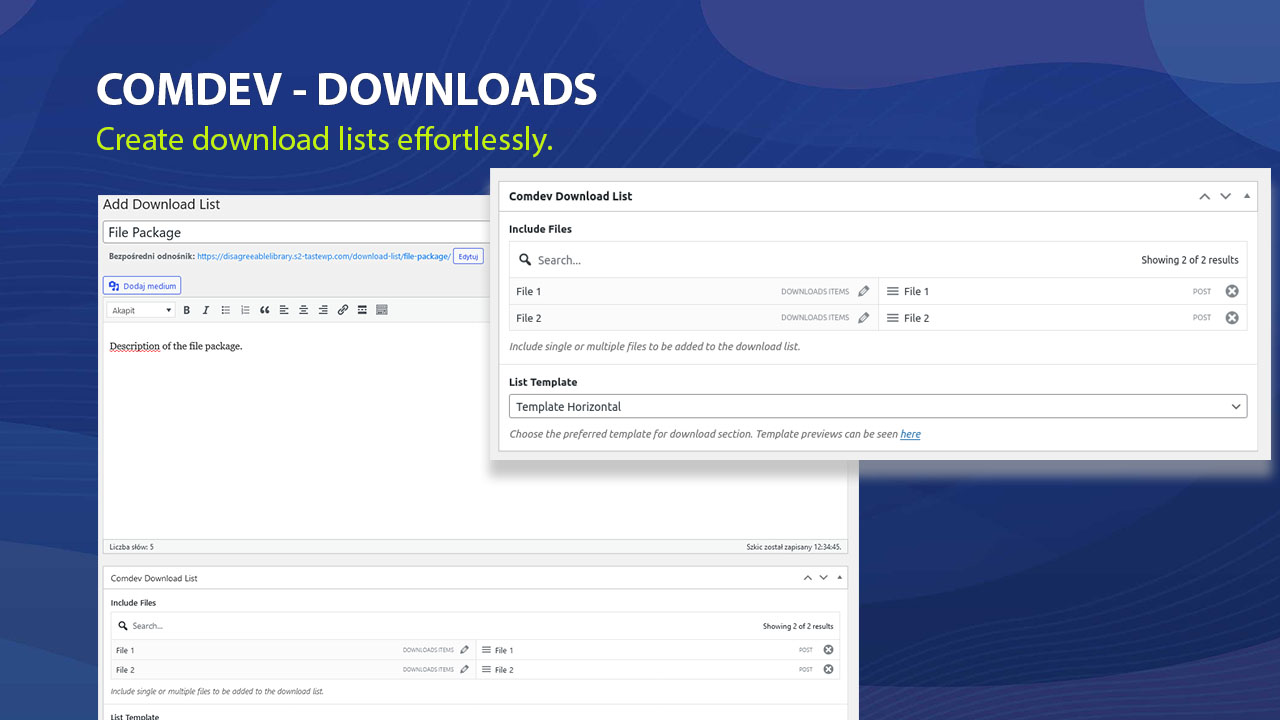Align text left in the editor

(284, 310)
